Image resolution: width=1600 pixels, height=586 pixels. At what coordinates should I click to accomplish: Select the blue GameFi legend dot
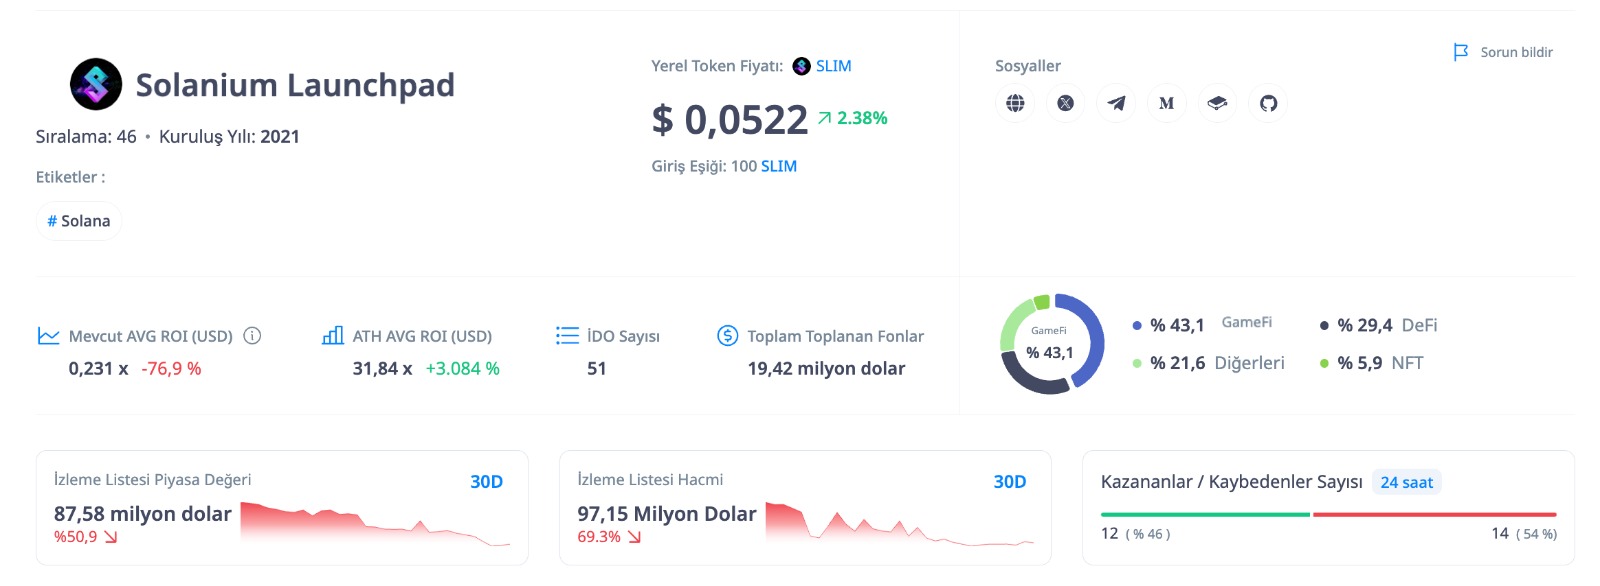(x=1137, y=325)
